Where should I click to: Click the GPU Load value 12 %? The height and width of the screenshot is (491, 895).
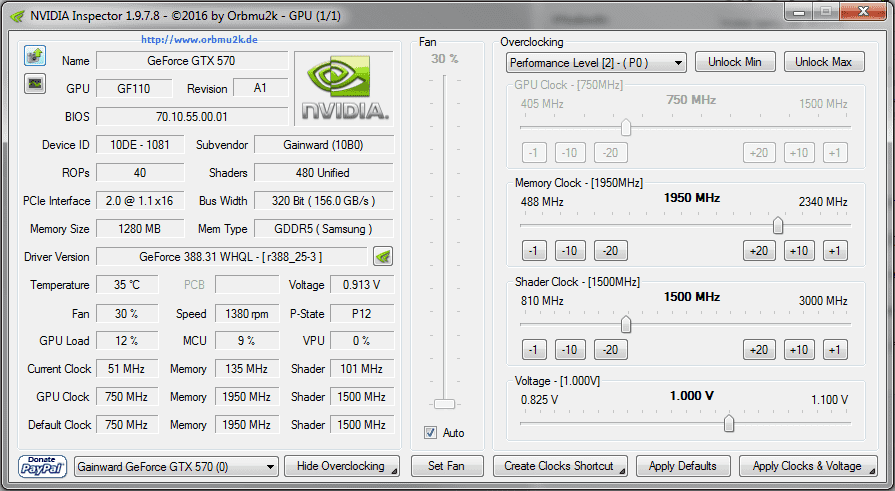[127, 340]
